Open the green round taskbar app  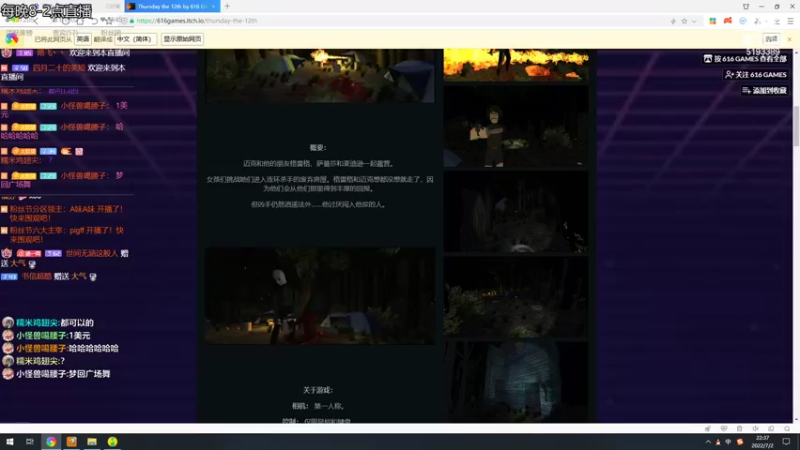point(112,442)
